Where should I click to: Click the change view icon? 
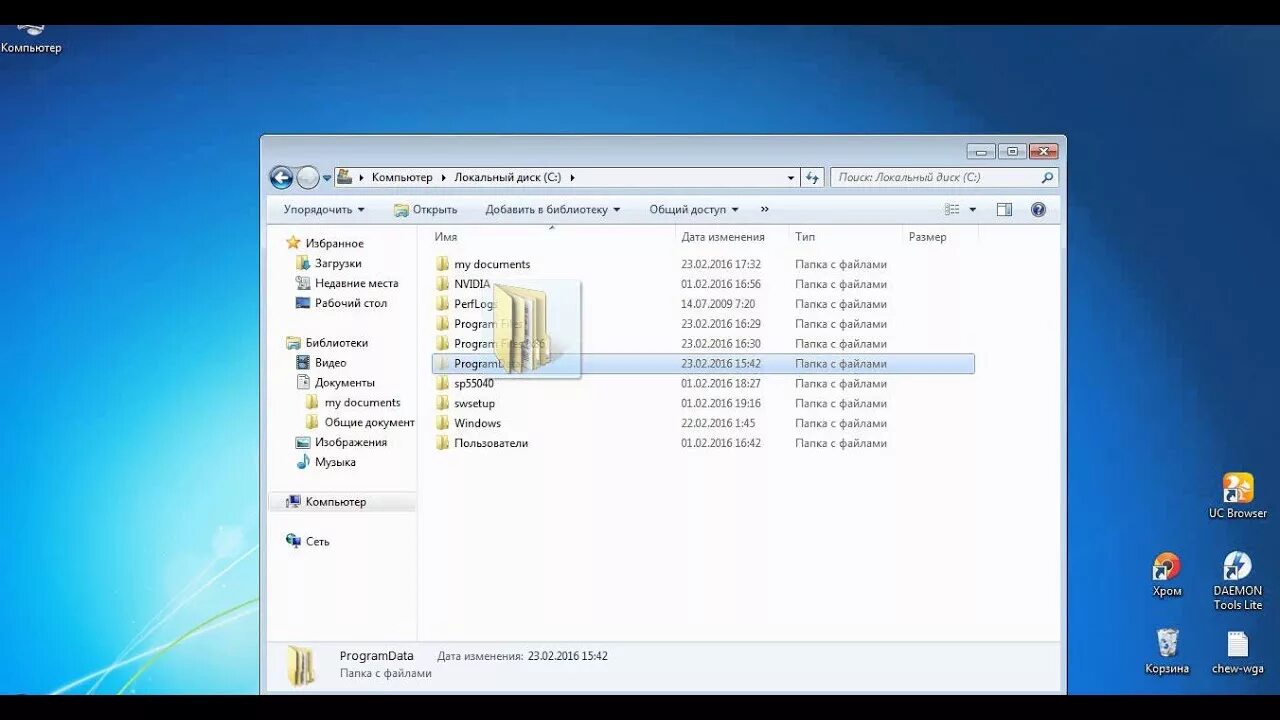952,209
